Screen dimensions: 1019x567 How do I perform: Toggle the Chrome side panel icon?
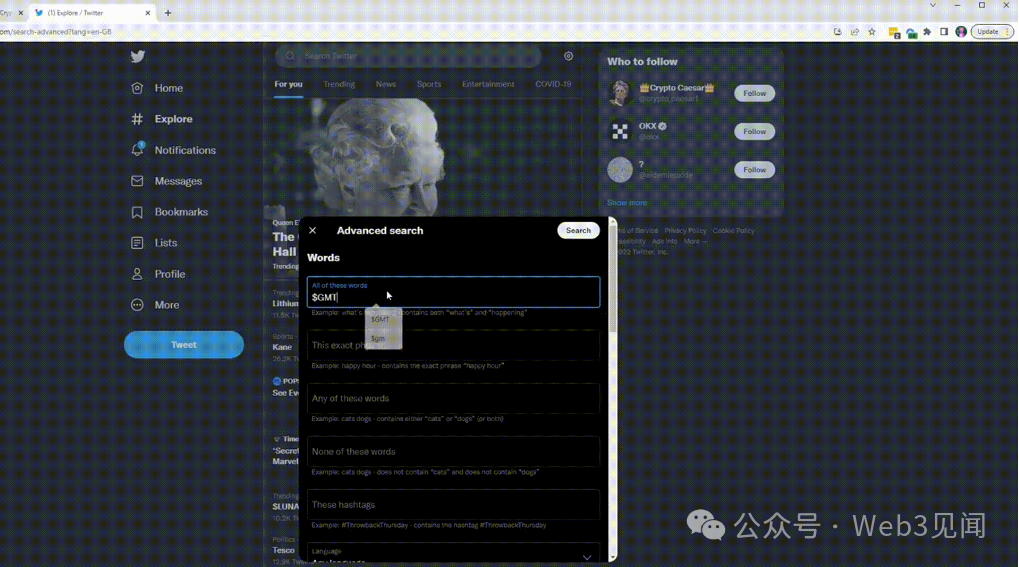click(x=944, y=31)
